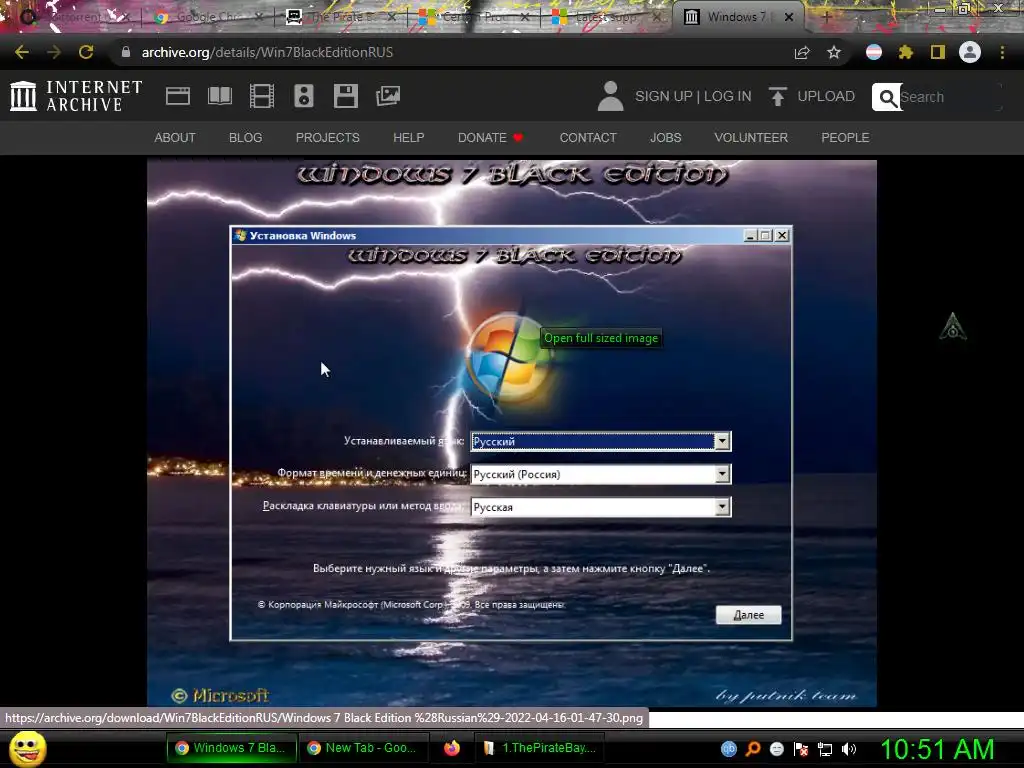This screenshot has width=1024, height=768.
Task: Open the Video film-strip icon
Action: tap(262, 96)
